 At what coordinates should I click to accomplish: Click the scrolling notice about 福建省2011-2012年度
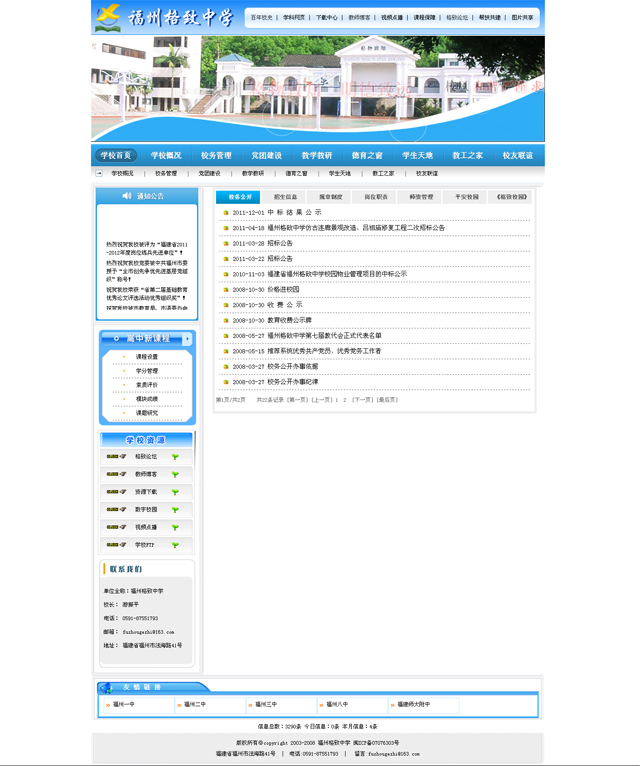coord(147,249)
